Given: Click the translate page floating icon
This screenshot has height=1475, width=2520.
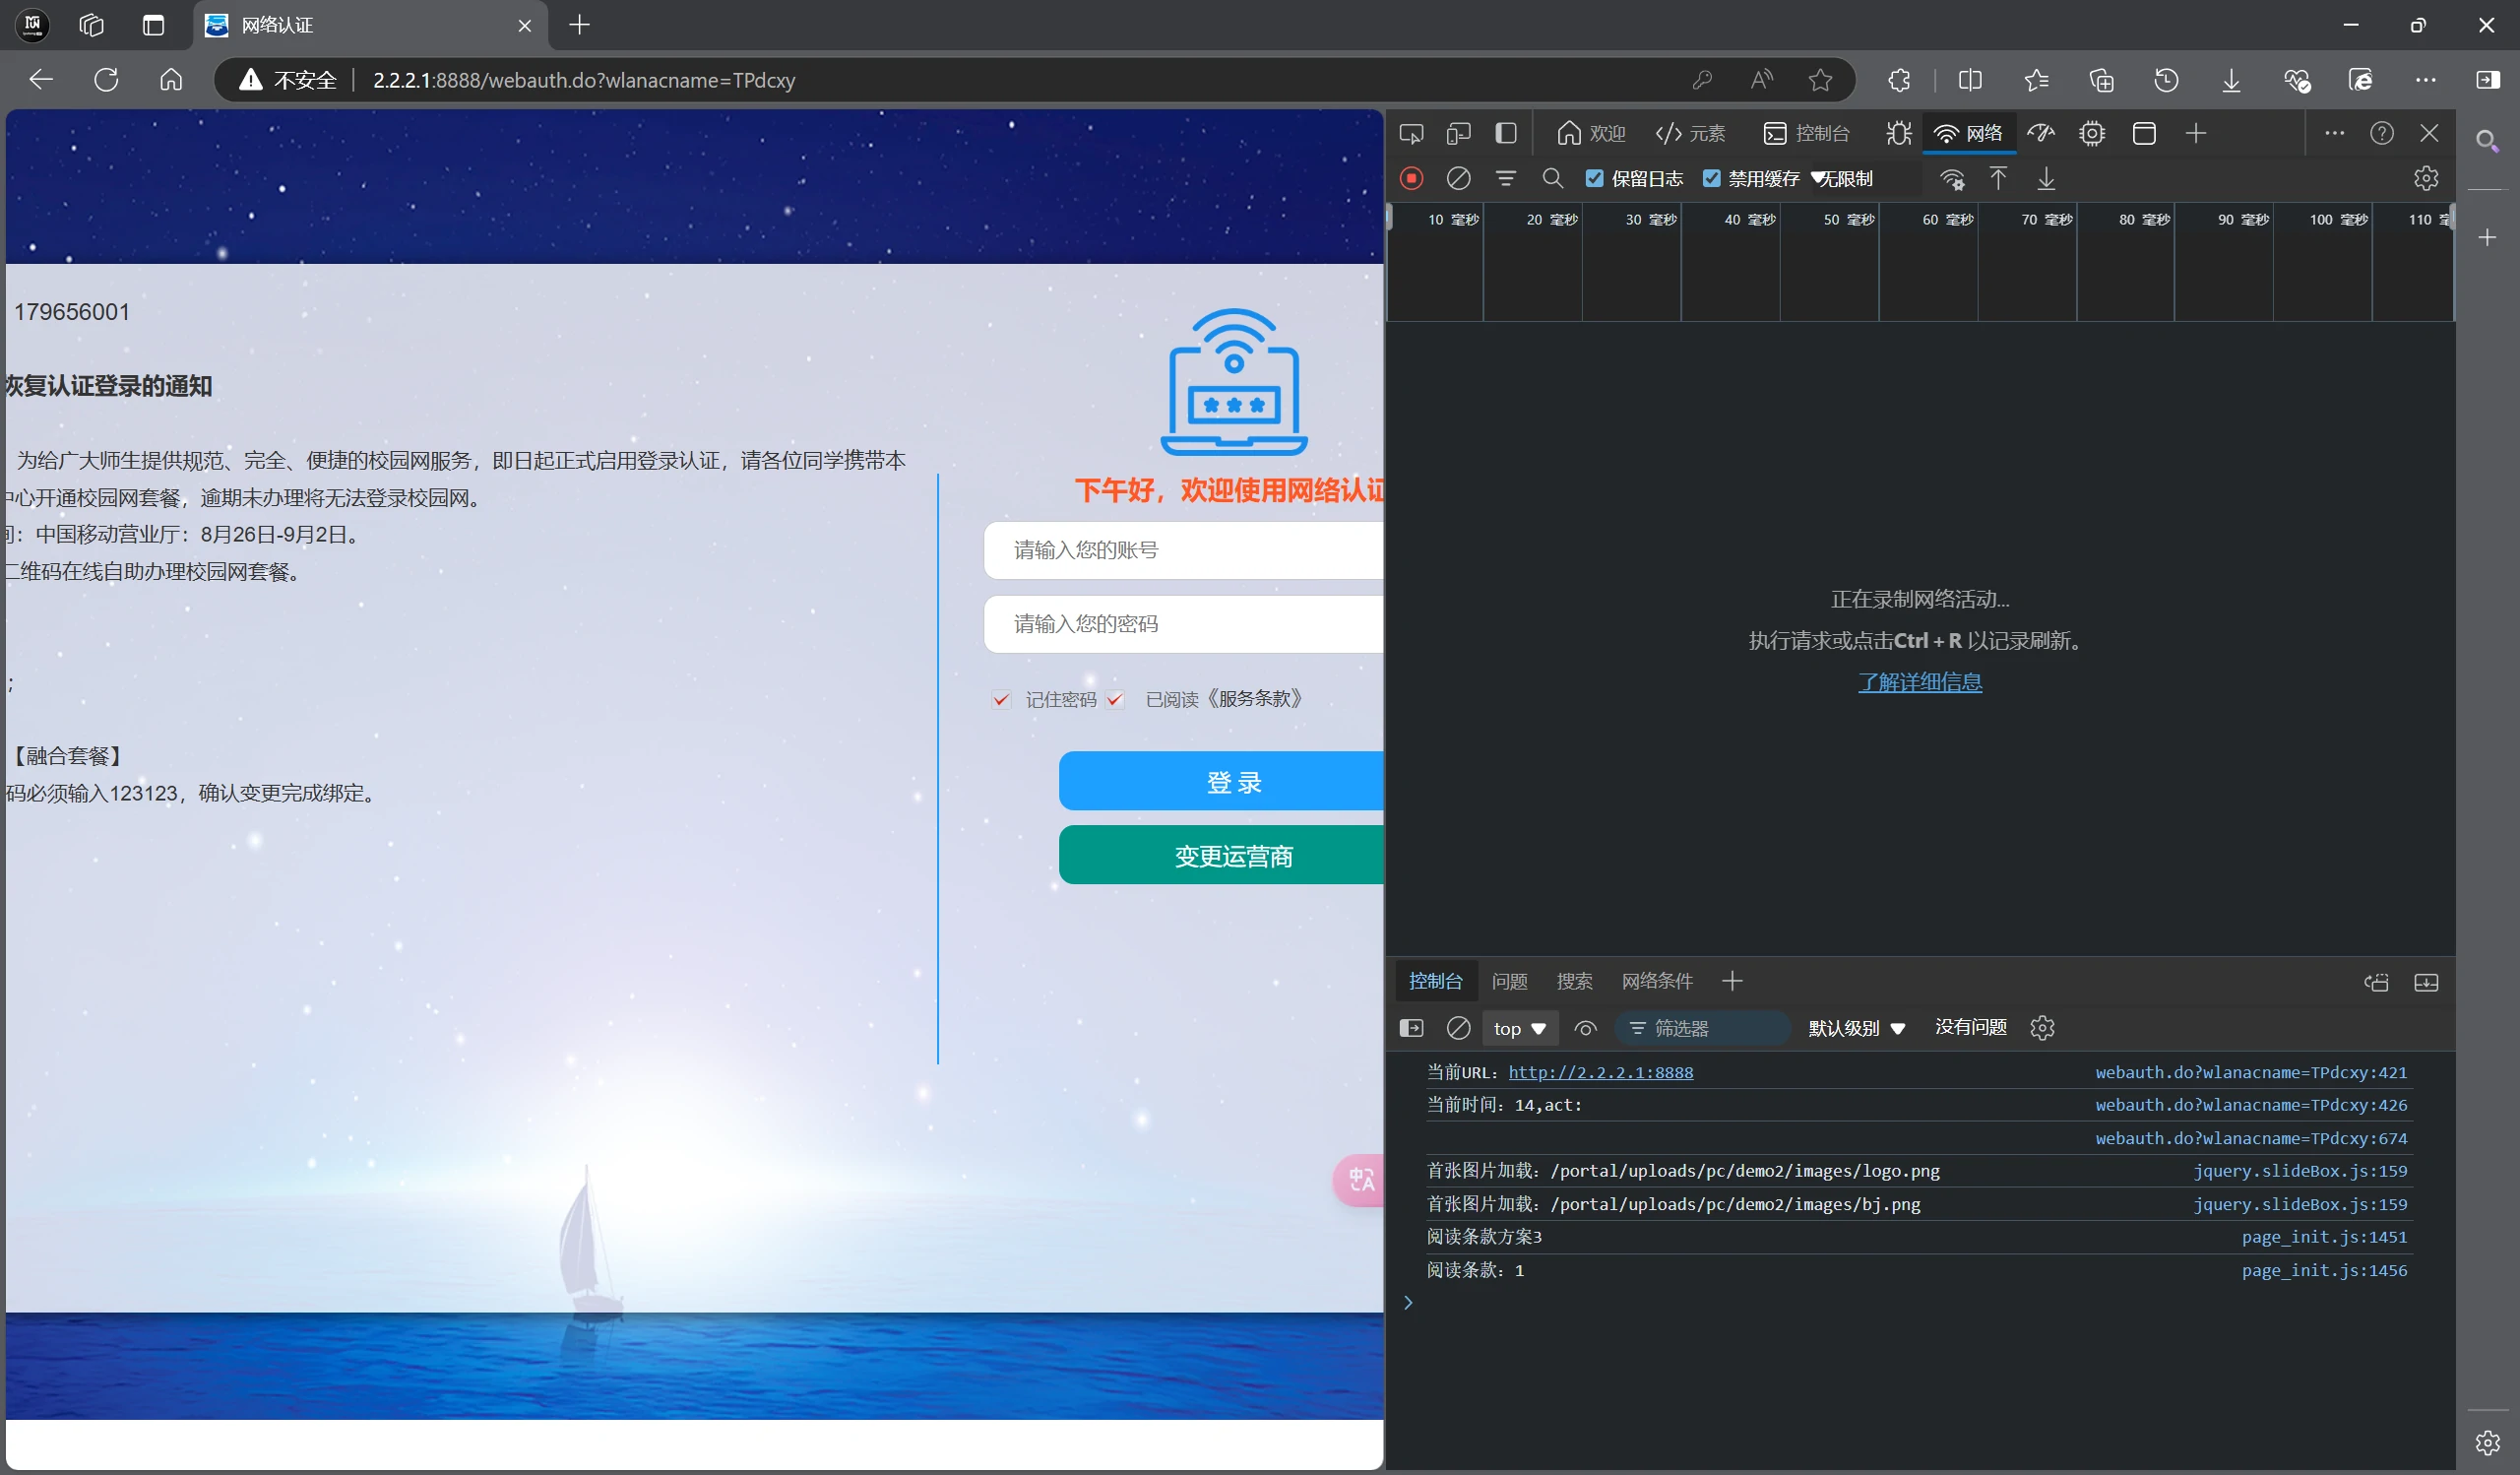Looking at the screenshot, I should click(x=1360, y=1180).
